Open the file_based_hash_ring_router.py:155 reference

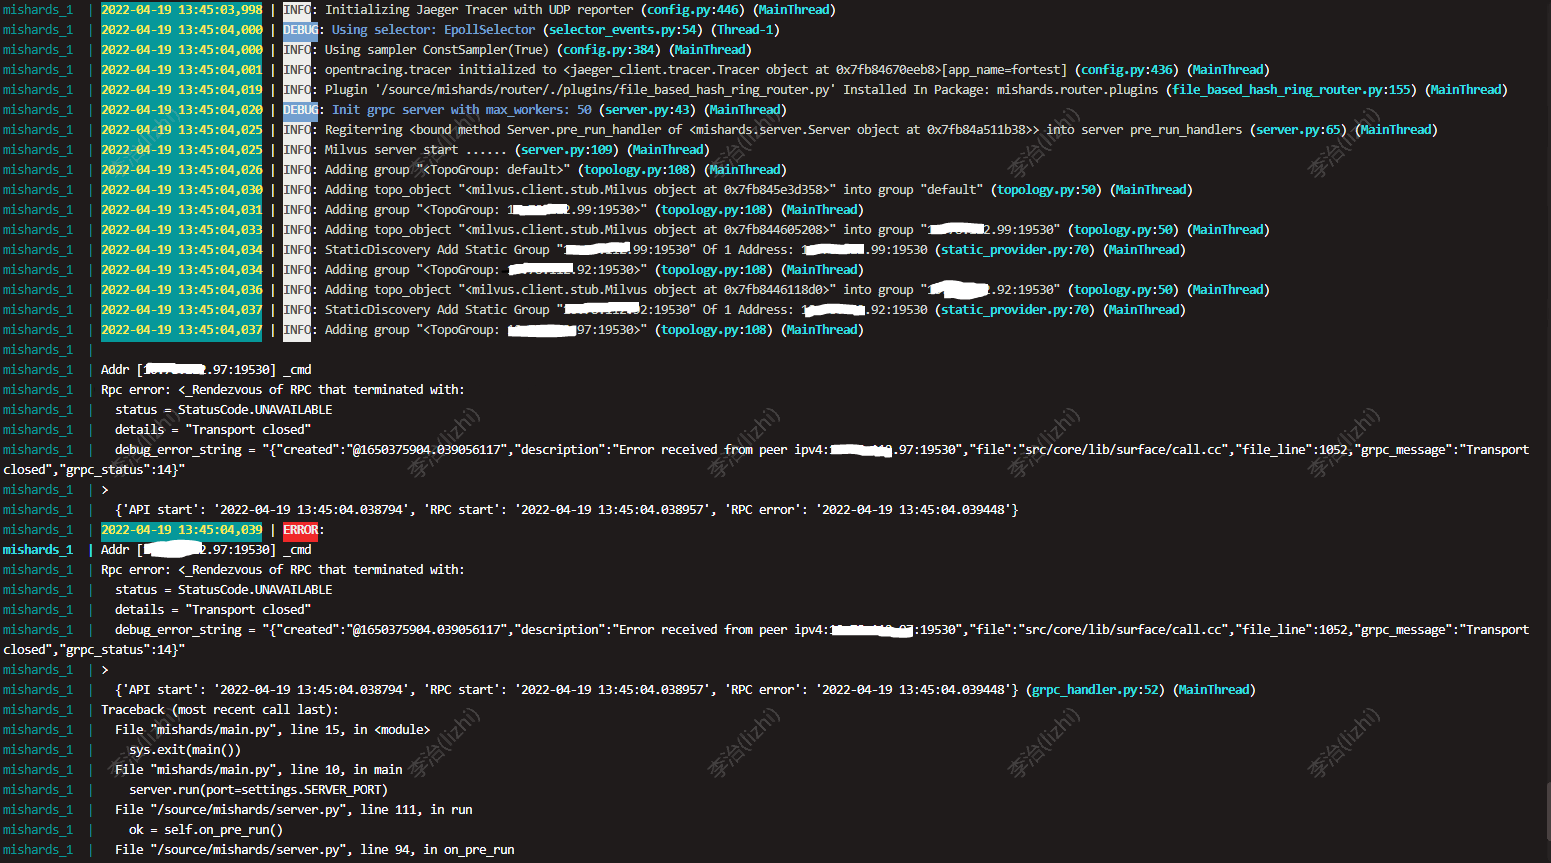(x=1292, y=89)
